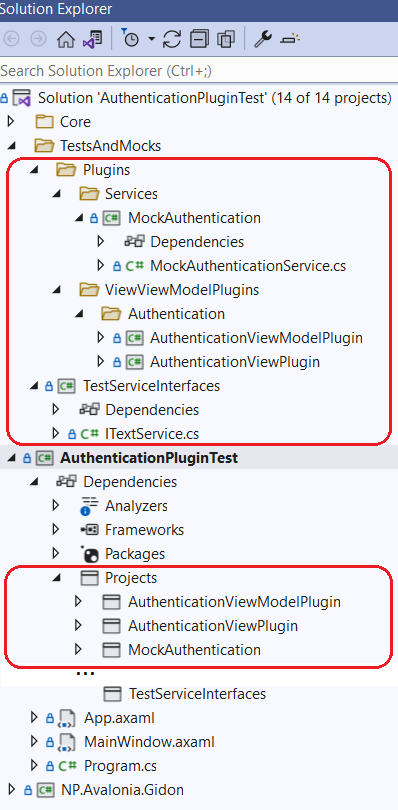Expand AuthenticationViewModelPlugin reference under Projects

pyautogui.click(x=79, y=602)
